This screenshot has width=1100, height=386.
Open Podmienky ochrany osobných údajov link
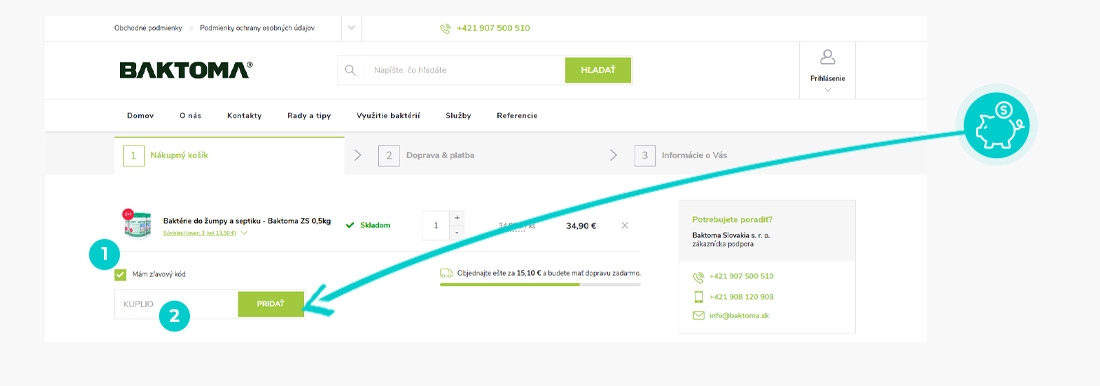click(x=257, y=28)
